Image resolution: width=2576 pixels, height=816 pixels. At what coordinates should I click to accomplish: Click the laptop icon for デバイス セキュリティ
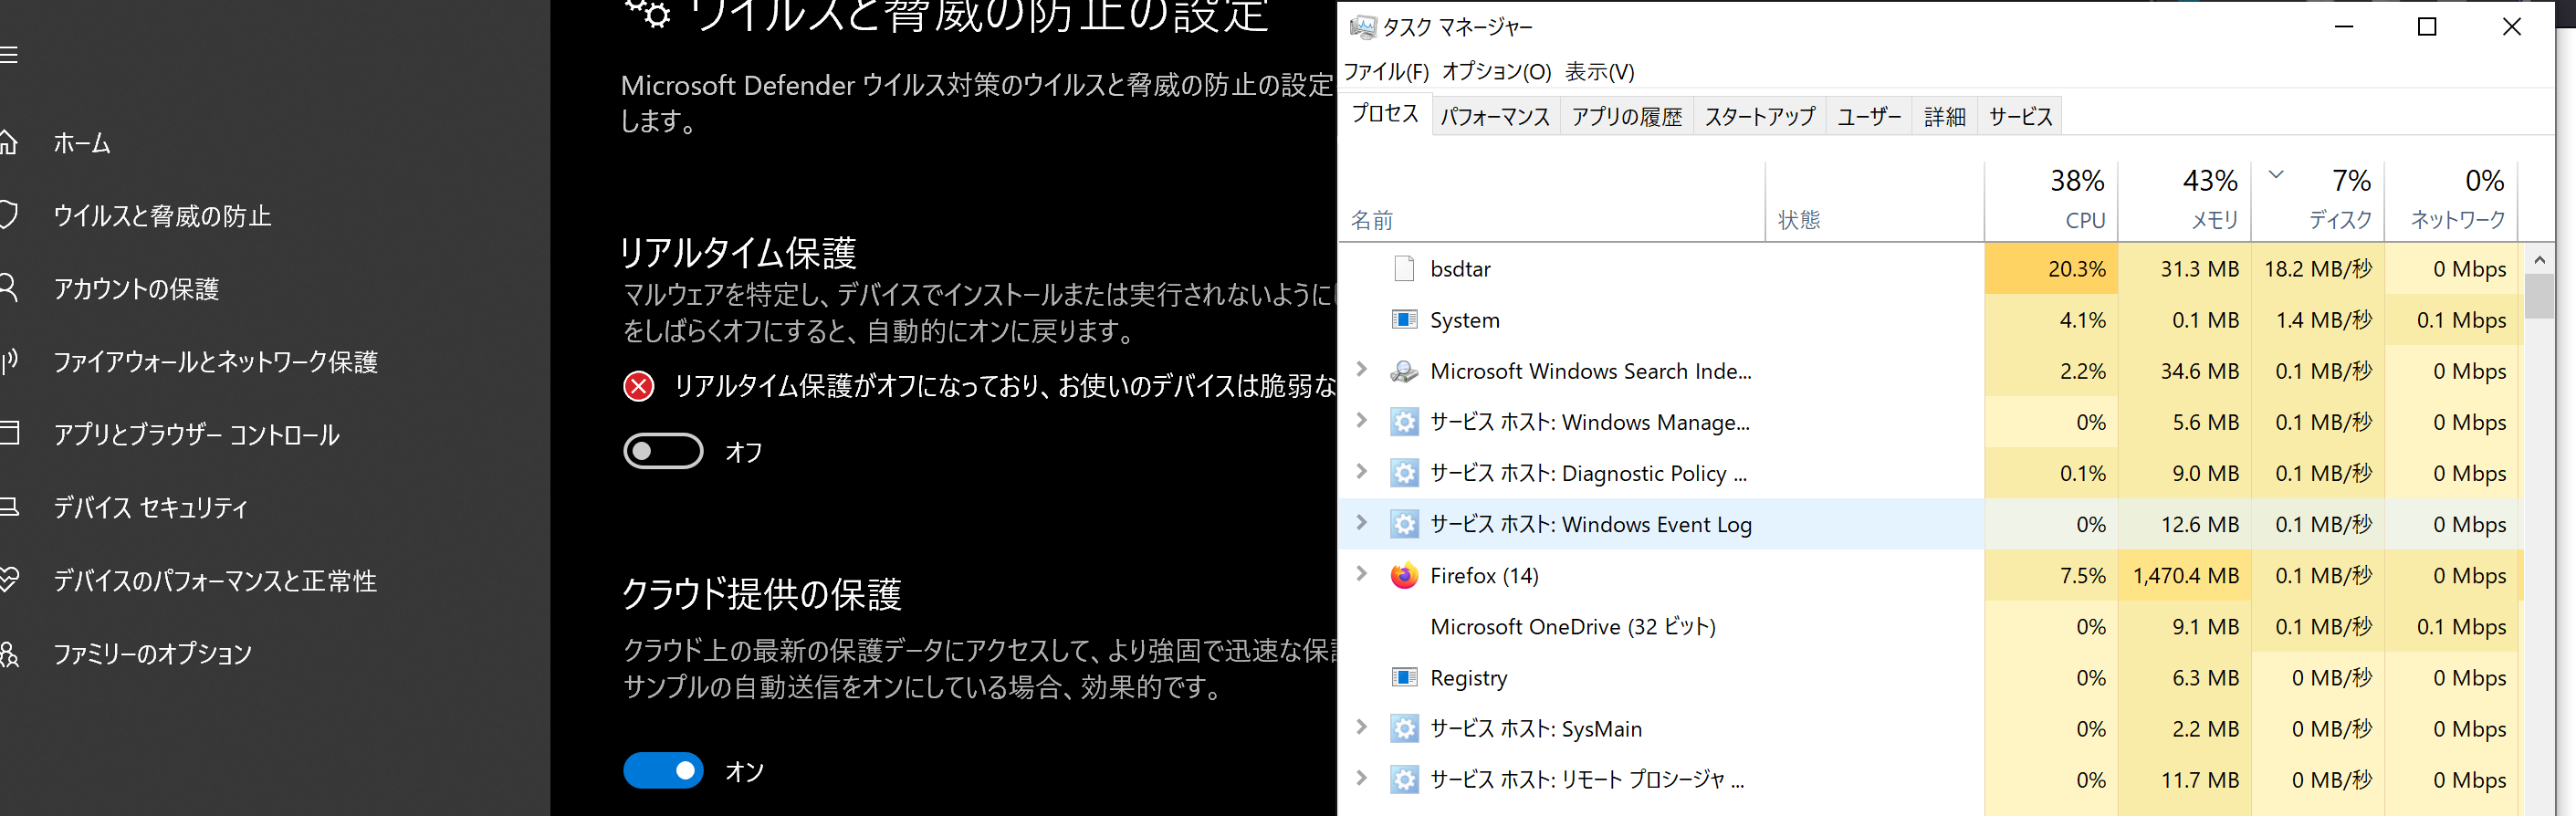pos(8,507)
